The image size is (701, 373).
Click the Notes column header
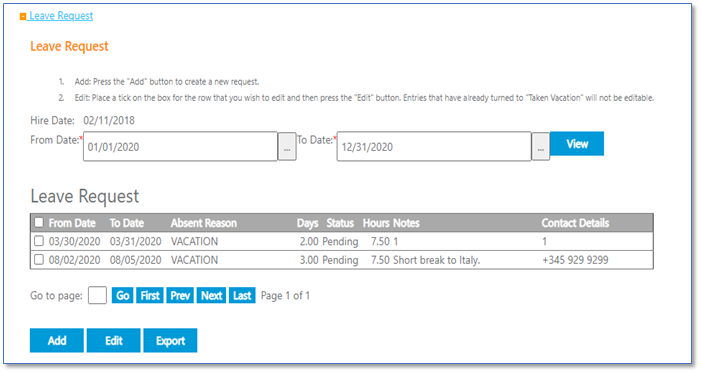(x=406, y=223)
